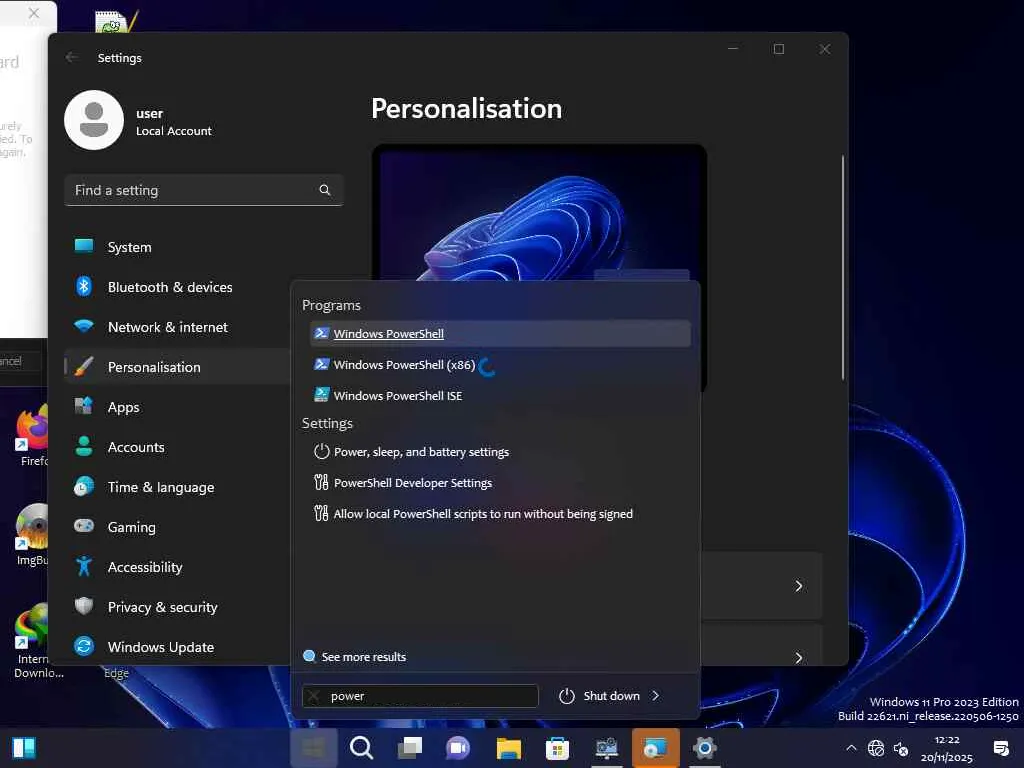1024x768 pixels.
Task: Click the Bluetooth sidebar icon
Action: click(84, 286)
